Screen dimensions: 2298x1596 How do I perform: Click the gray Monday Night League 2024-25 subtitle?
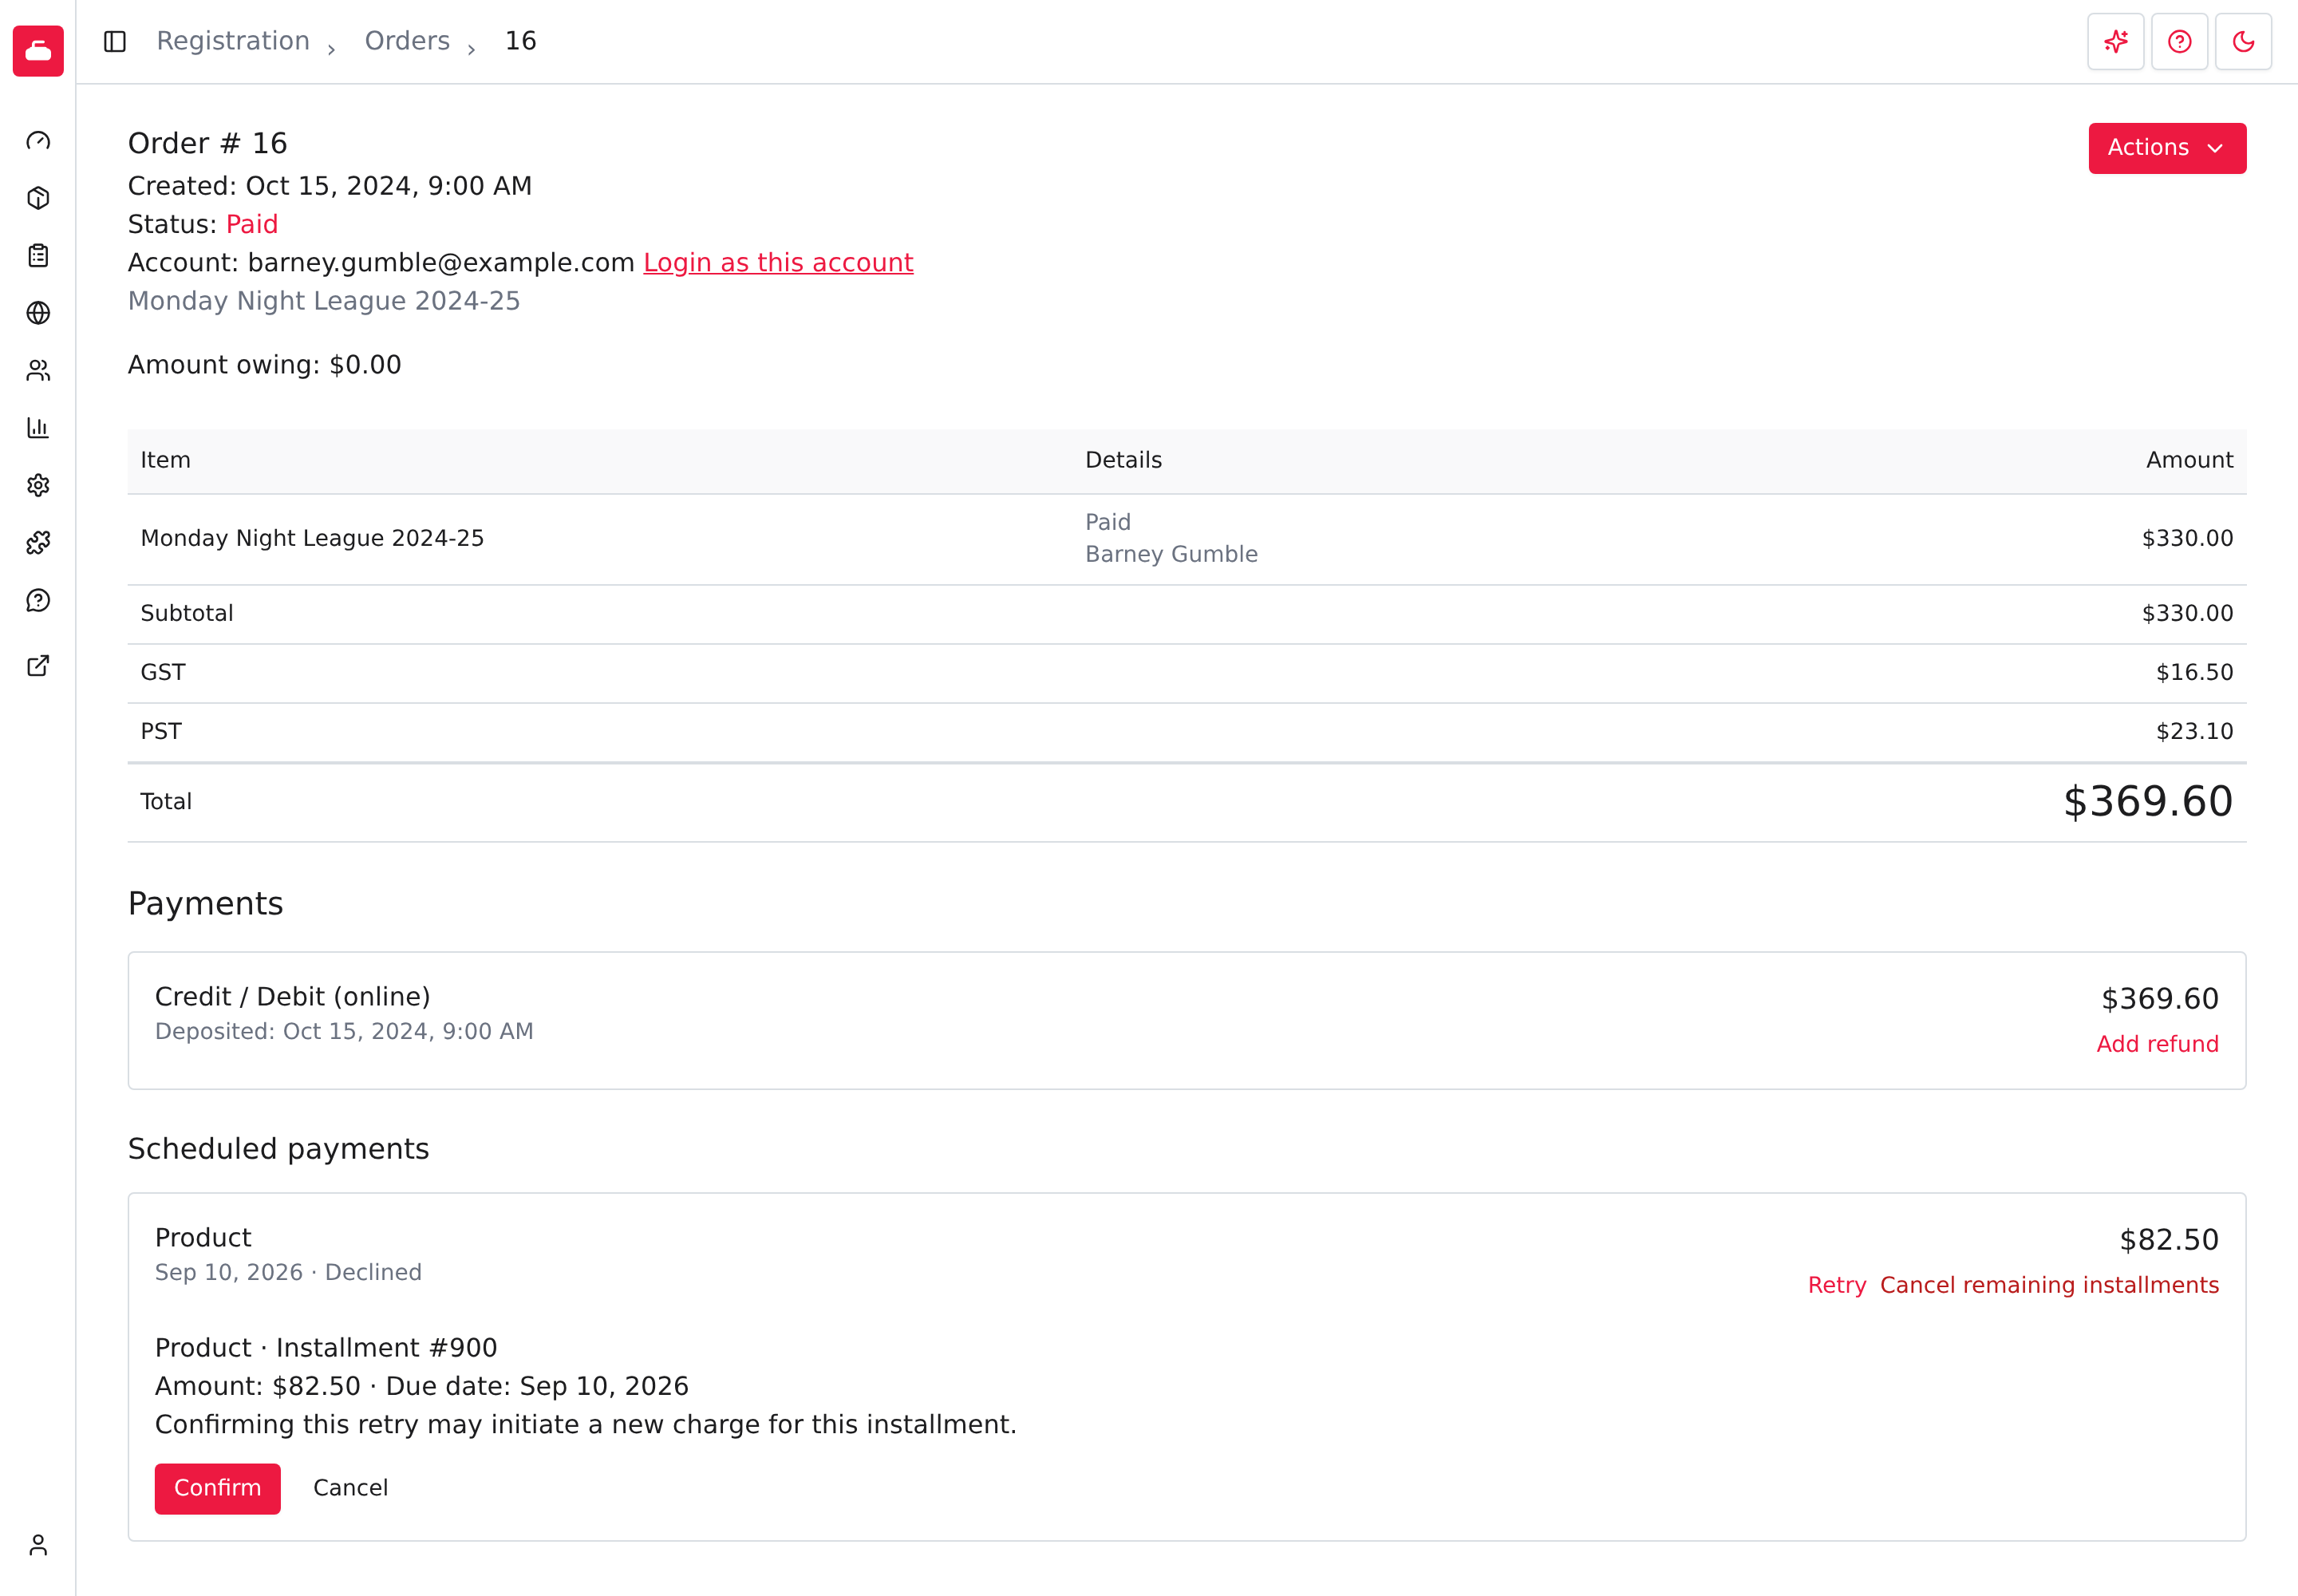[x=324, y=301]
